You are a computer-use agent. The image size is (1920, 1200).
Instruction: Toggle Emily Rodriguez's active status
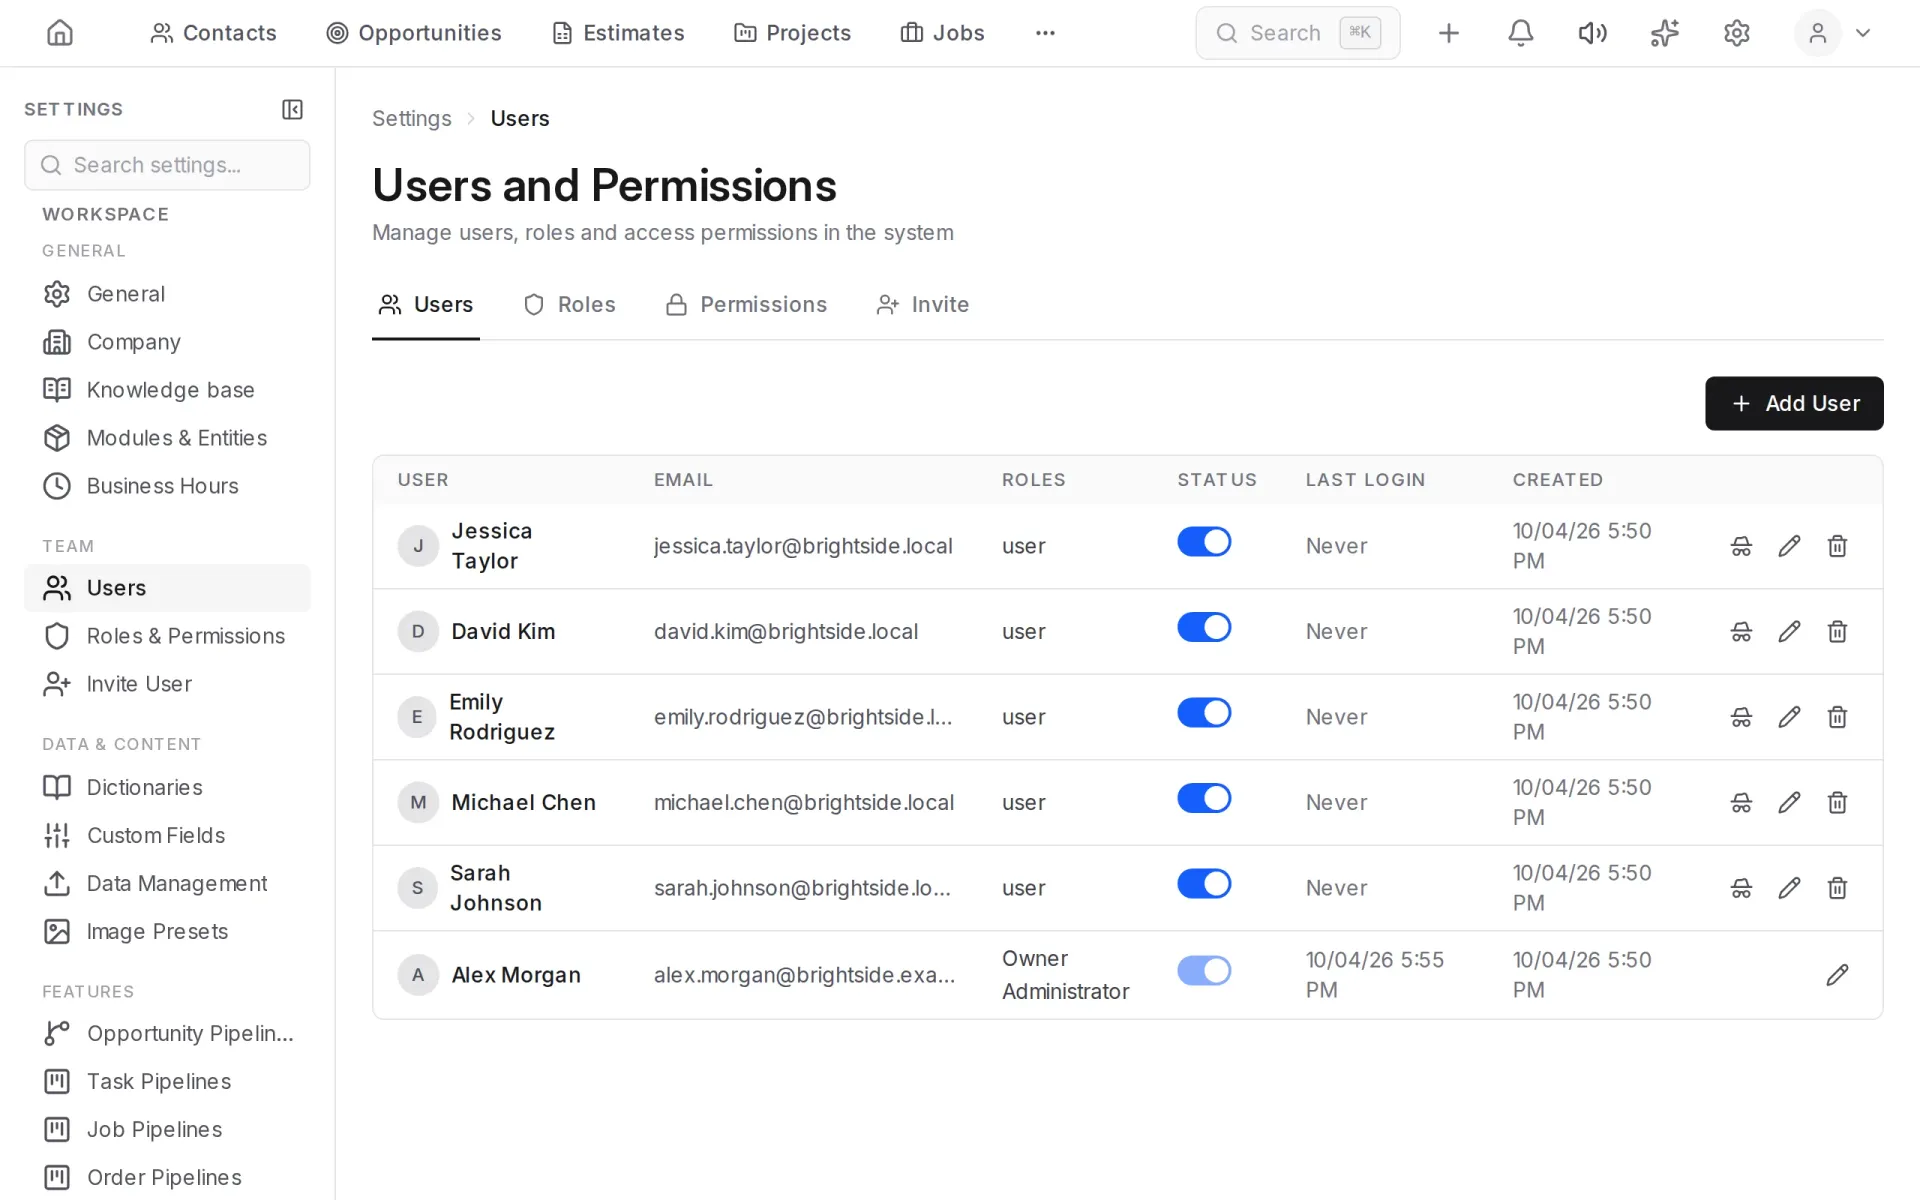point(1204,713)
